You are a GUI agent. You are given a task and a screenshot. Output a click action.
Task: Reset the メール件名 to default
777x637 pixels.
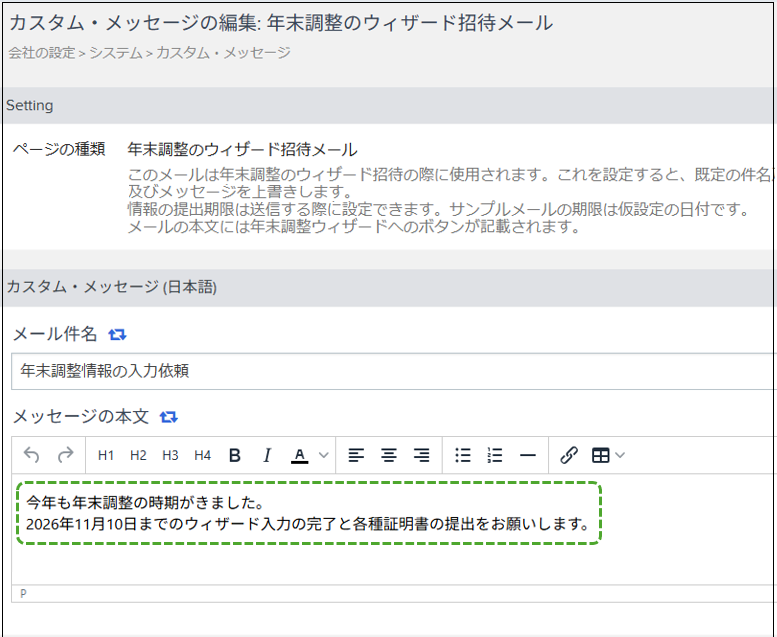click(x=117, y=335)
